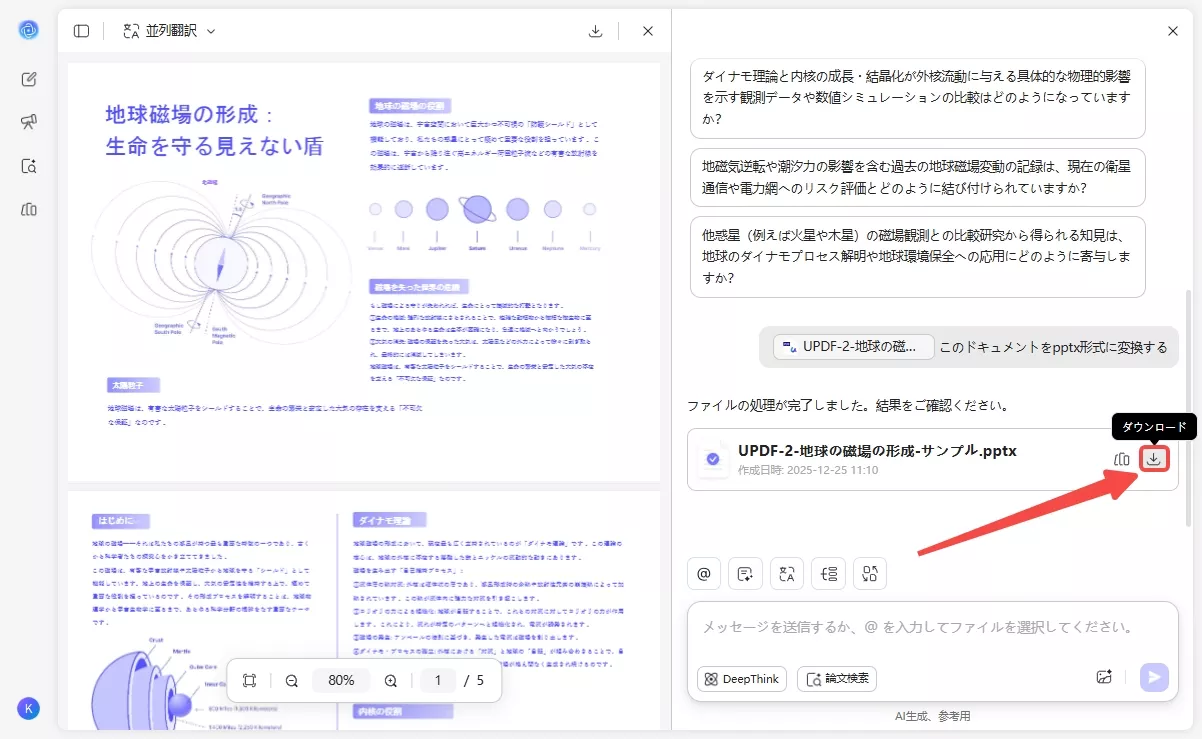This screenshot has width=1202, height=739.
Task: Download the generated pptx file
Action: pos(1154,459)
